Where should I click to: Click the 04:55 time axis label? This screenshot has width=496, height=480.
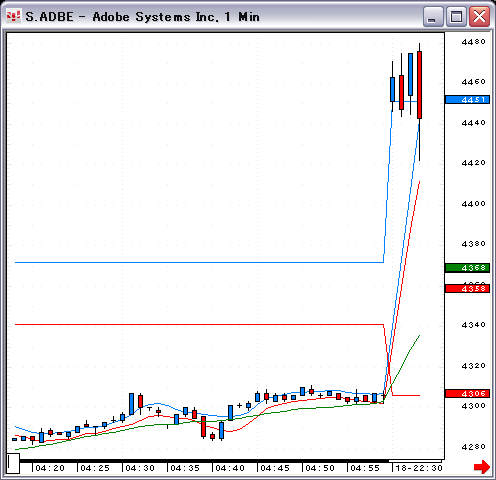[x=365, y=468]
